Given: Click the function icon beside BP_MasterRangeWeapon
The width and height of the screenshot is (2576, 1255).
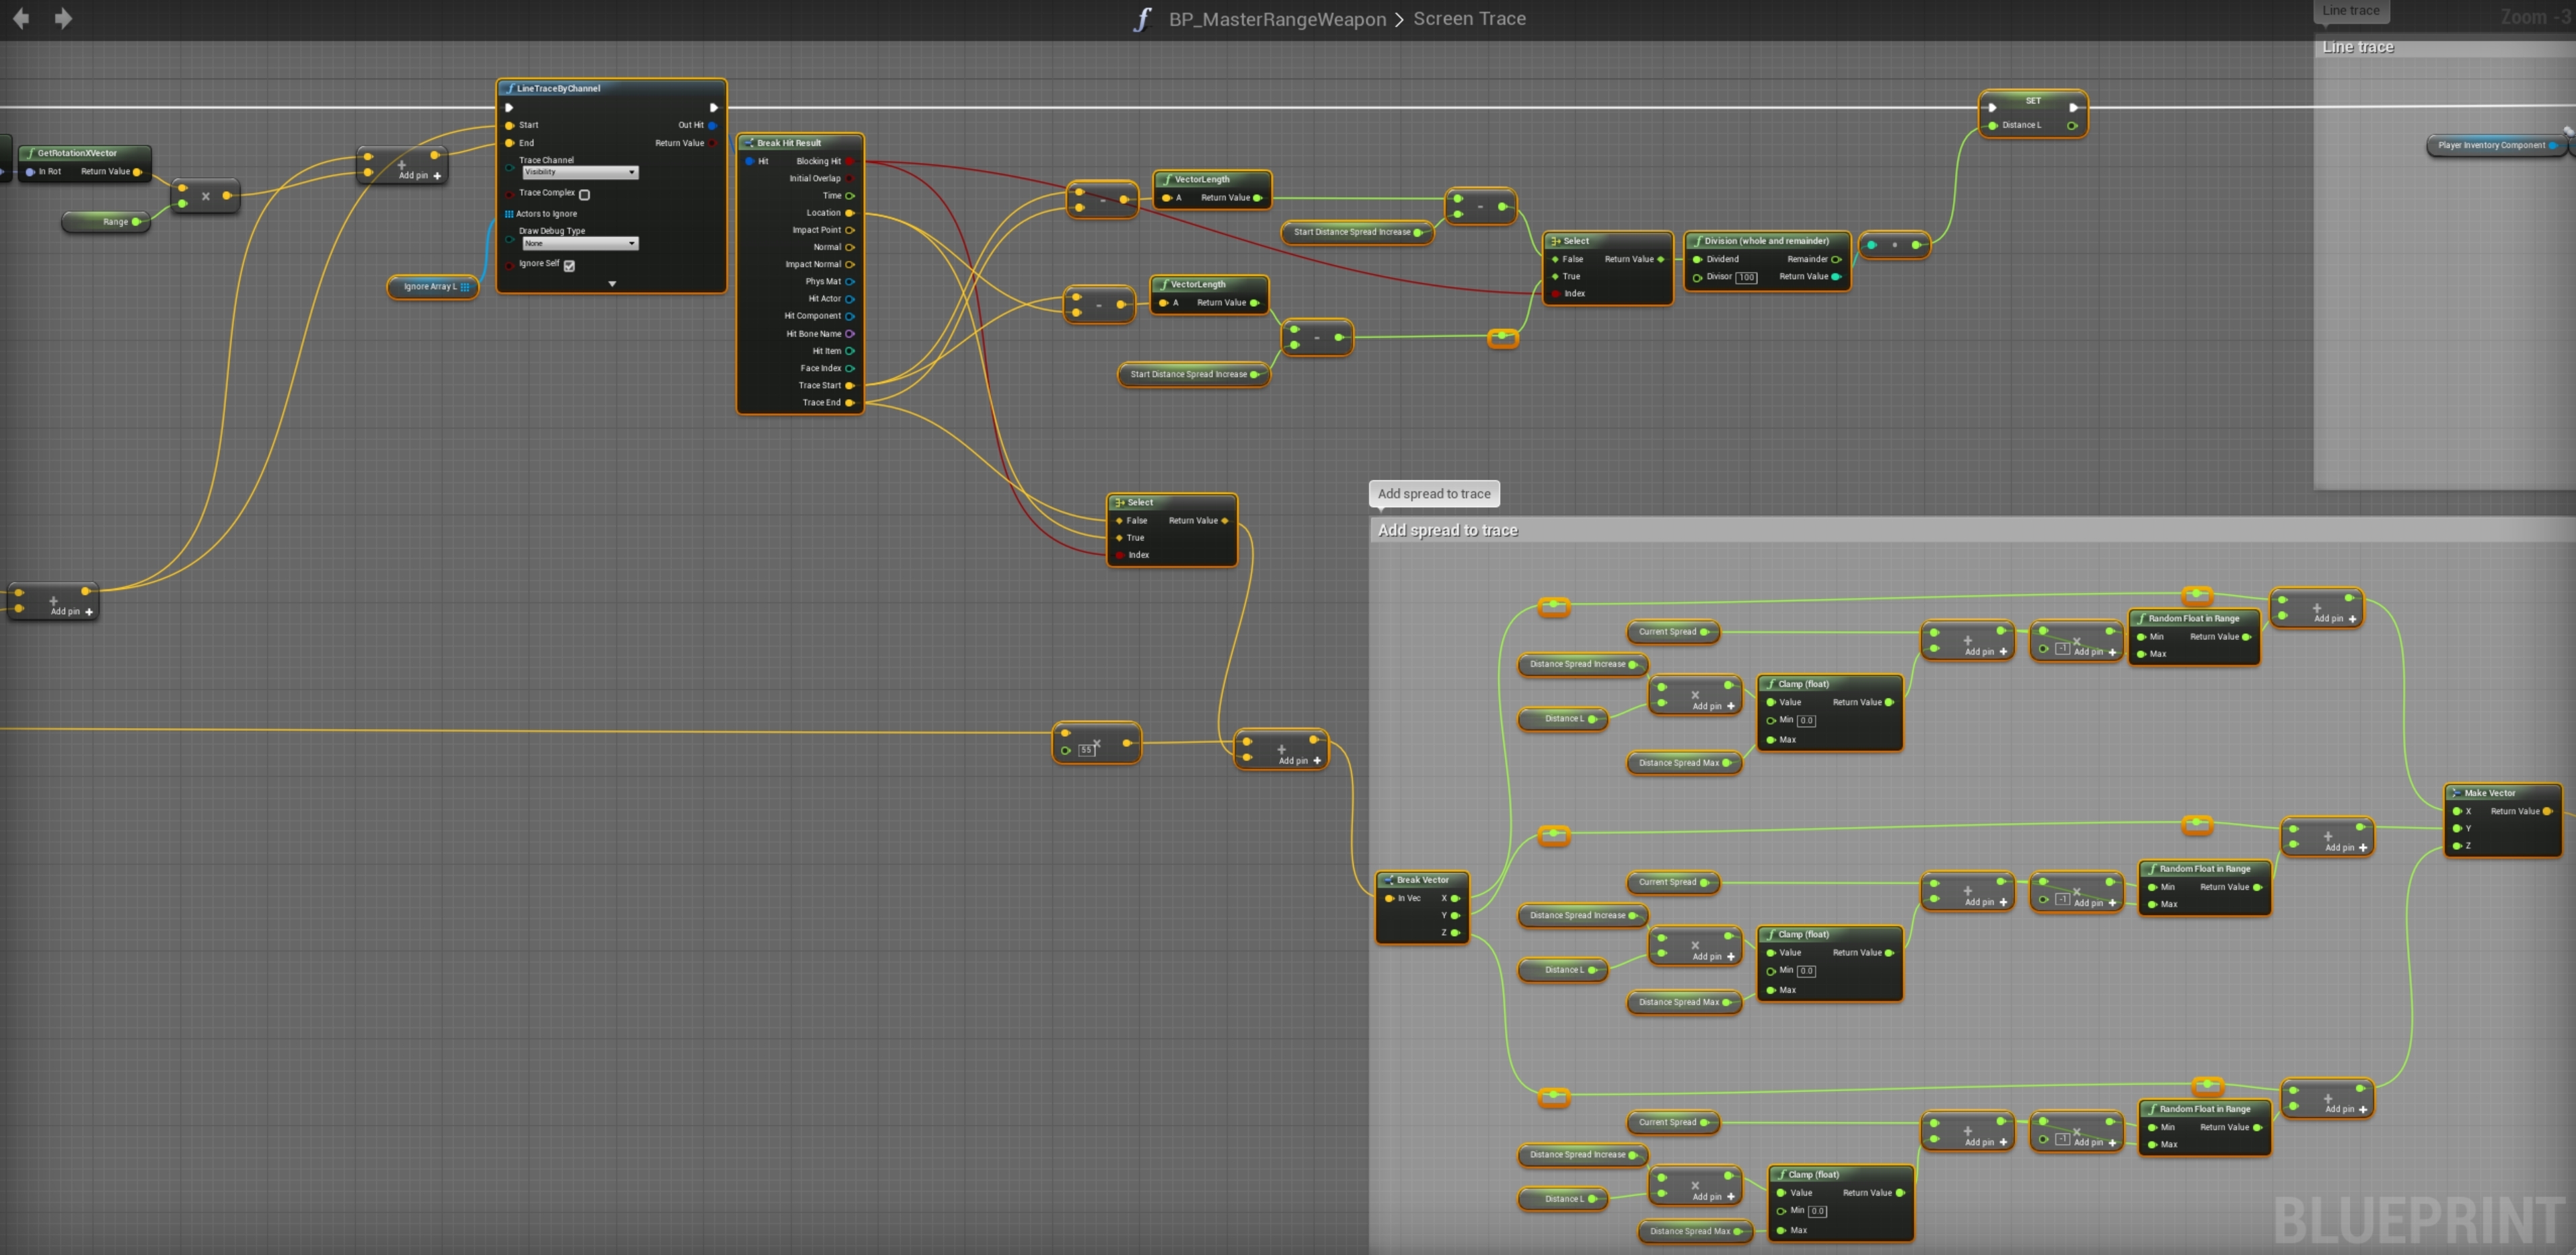Looking at the screenshot, I should pos(1142,19).
